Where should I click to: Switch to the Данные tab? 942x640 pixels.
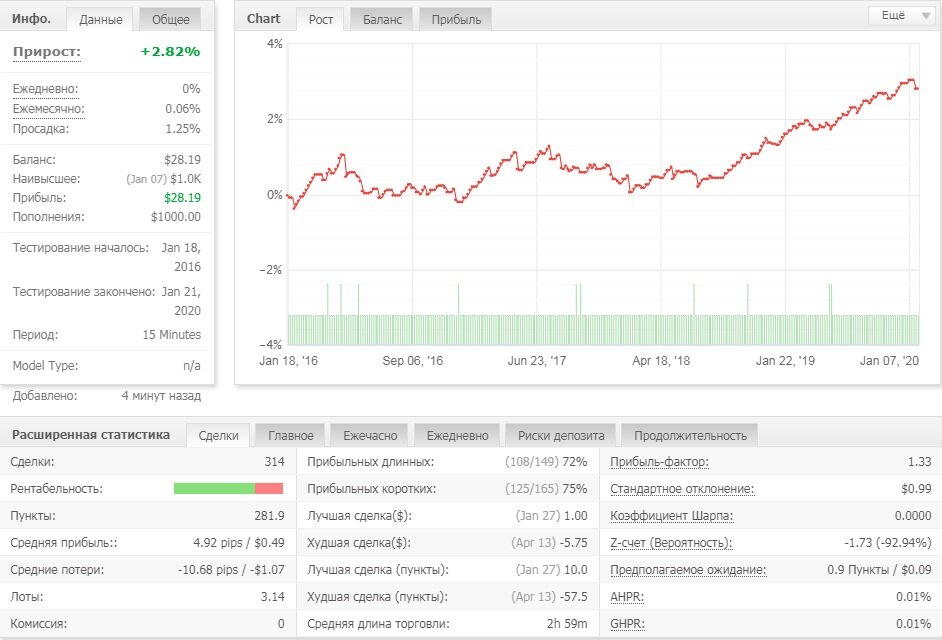101,19
